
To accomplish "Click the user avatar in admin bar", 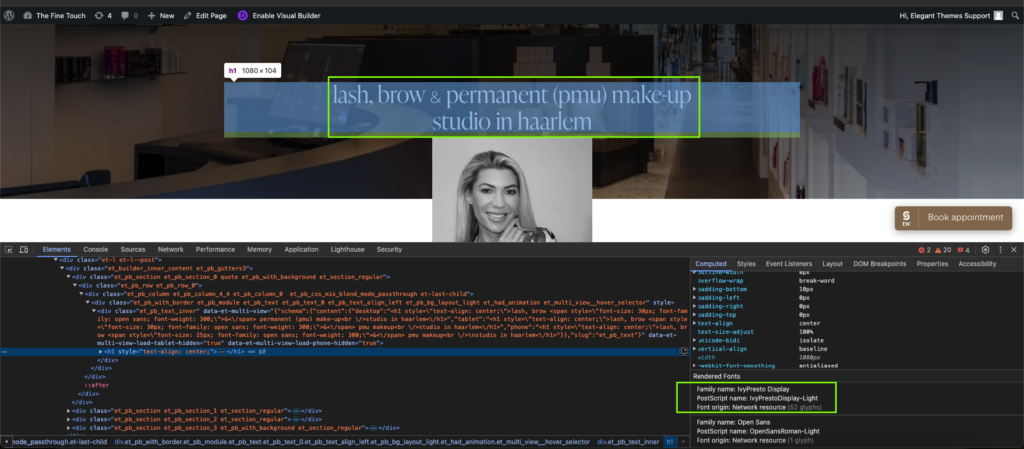I will 998,16.
